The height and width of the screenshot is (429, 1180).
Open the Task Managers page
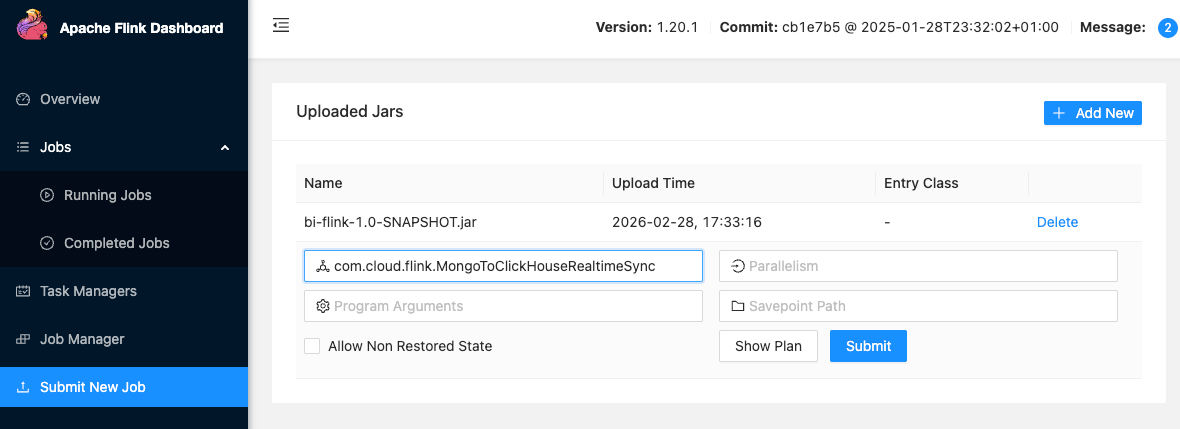88,291
